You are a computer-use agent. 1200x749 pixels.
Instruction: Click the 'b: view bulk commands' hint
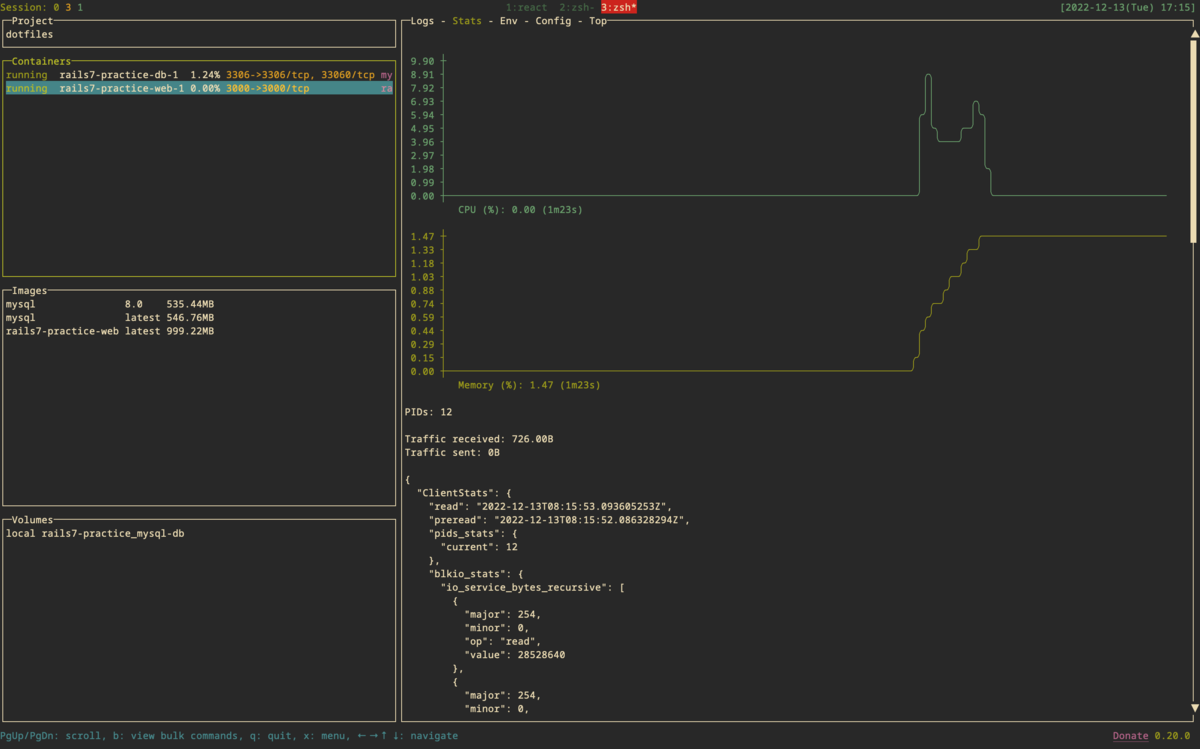[x=172, y=736]
